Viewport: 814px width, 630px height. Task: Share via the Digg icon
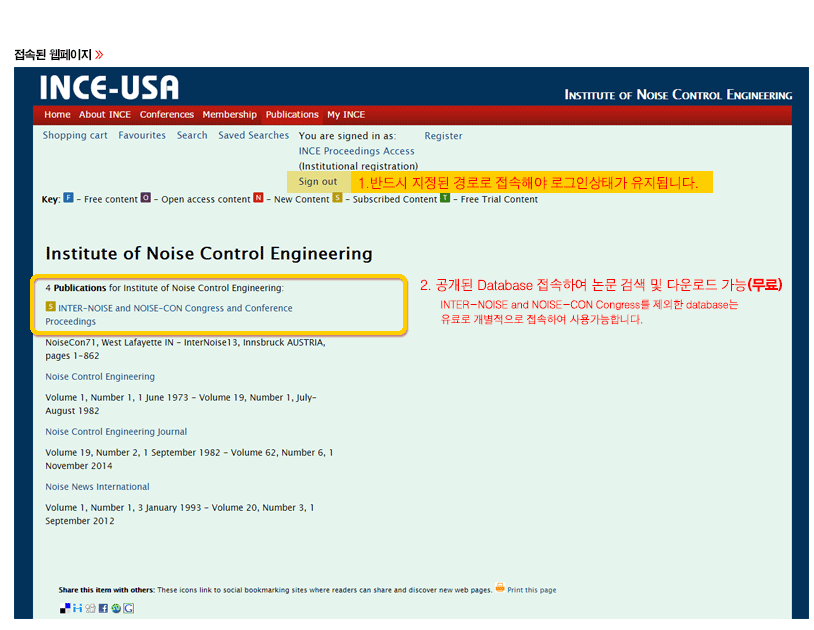coord(90,608)
